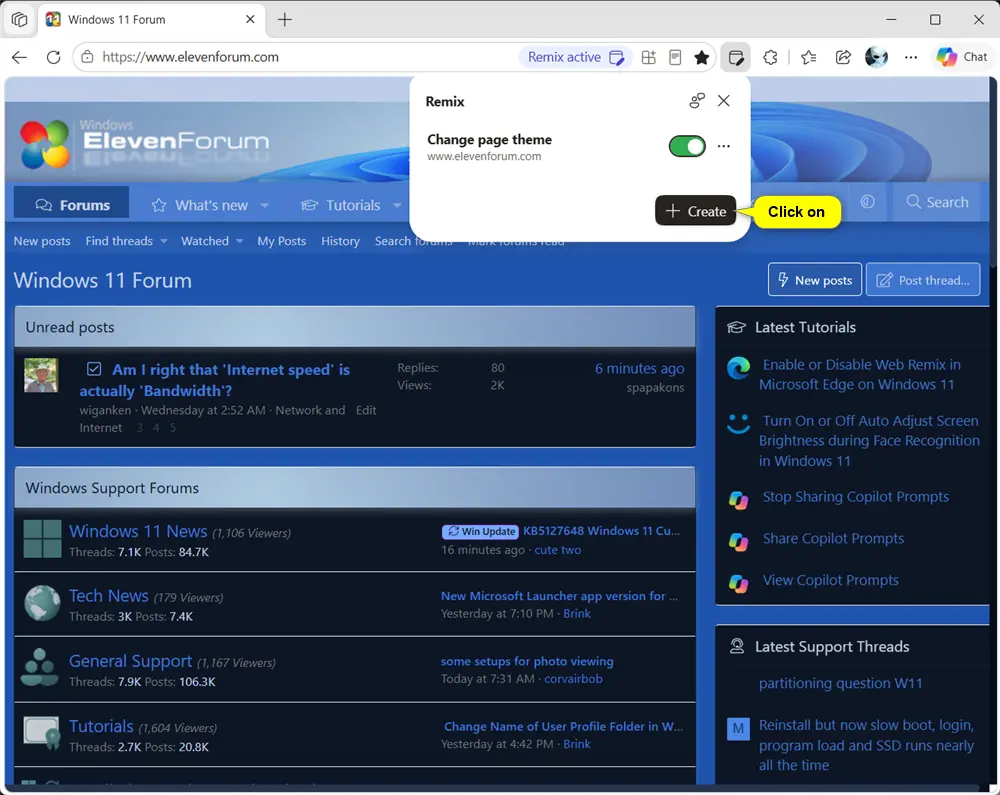Click Edit on the unread thread
1000x795 pixels.
(x=365, y=410)
